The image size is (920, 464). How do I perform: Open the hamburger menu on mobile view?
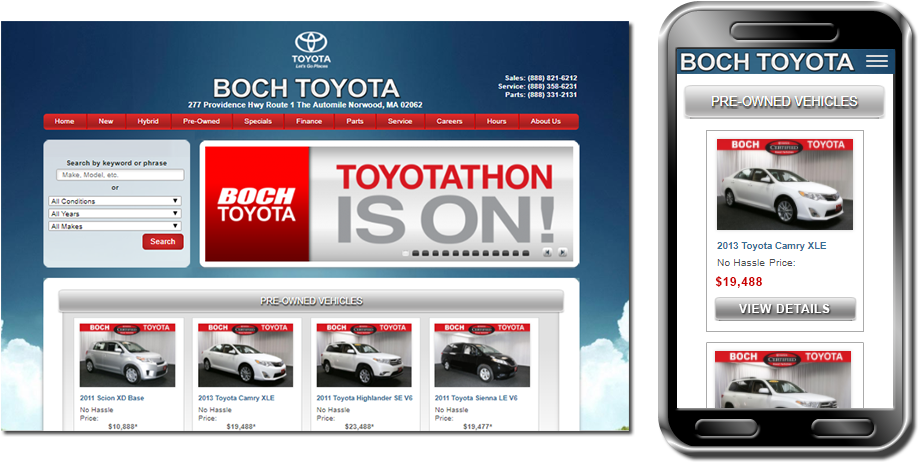coord(877,61)
